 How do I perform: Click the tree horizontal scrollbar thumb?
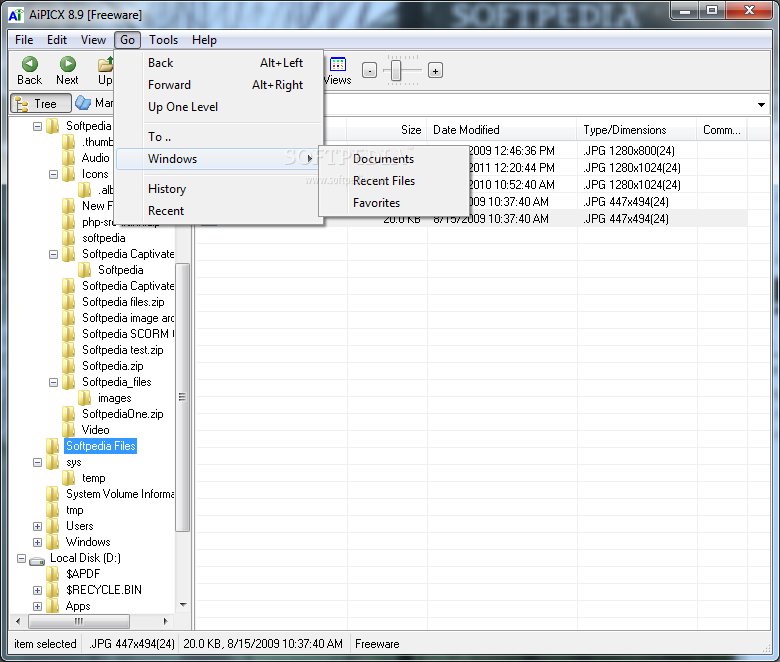pos(79,621)
